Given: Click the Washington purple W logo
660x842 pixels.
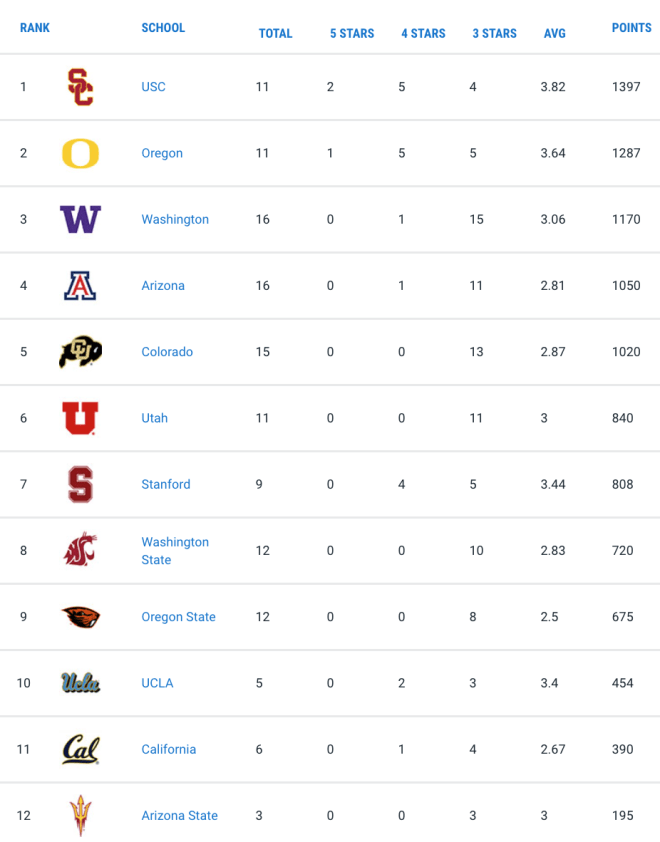Looking at the screenshot, I should click(81, 219).
